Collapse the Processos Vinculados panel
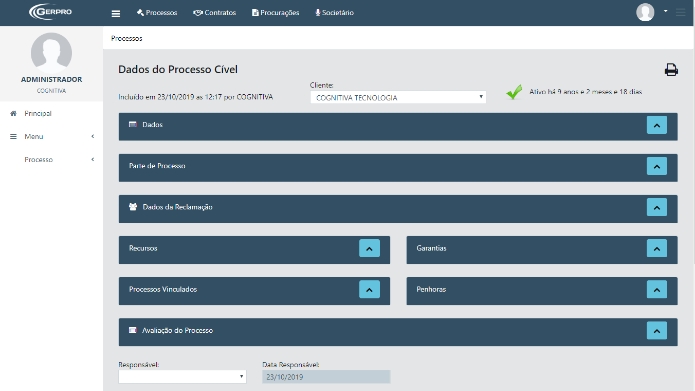This screenshot has height=391, width=695. [369, 290]
